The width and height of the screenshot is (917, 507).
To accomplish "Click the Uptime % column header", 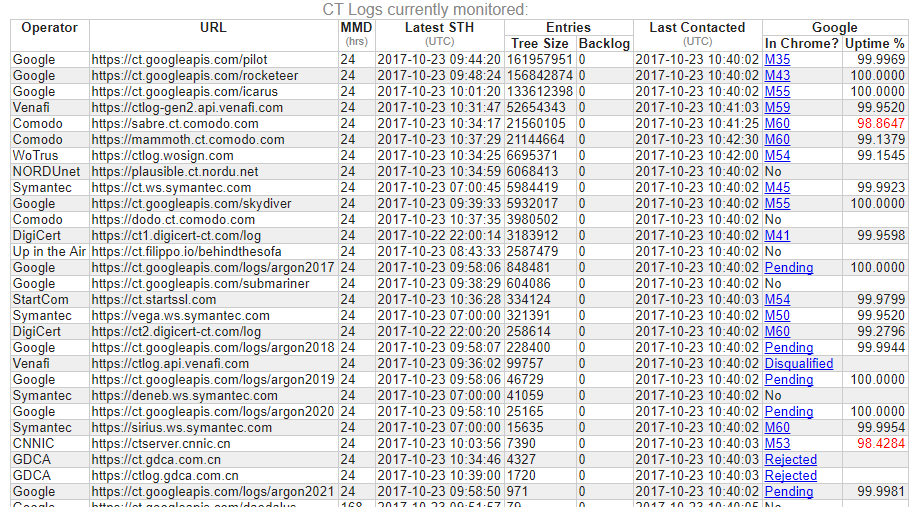I will coord(875,43).
